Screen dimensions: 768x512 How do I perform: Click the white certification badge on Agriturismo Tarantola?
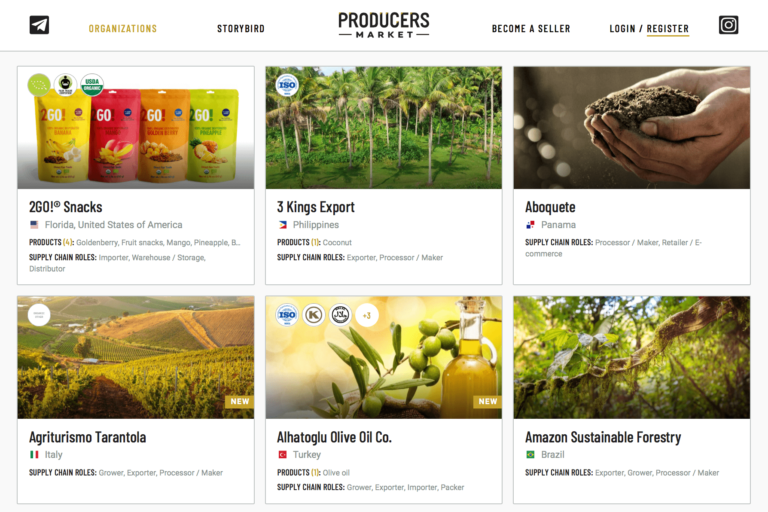tap(39, 315)
